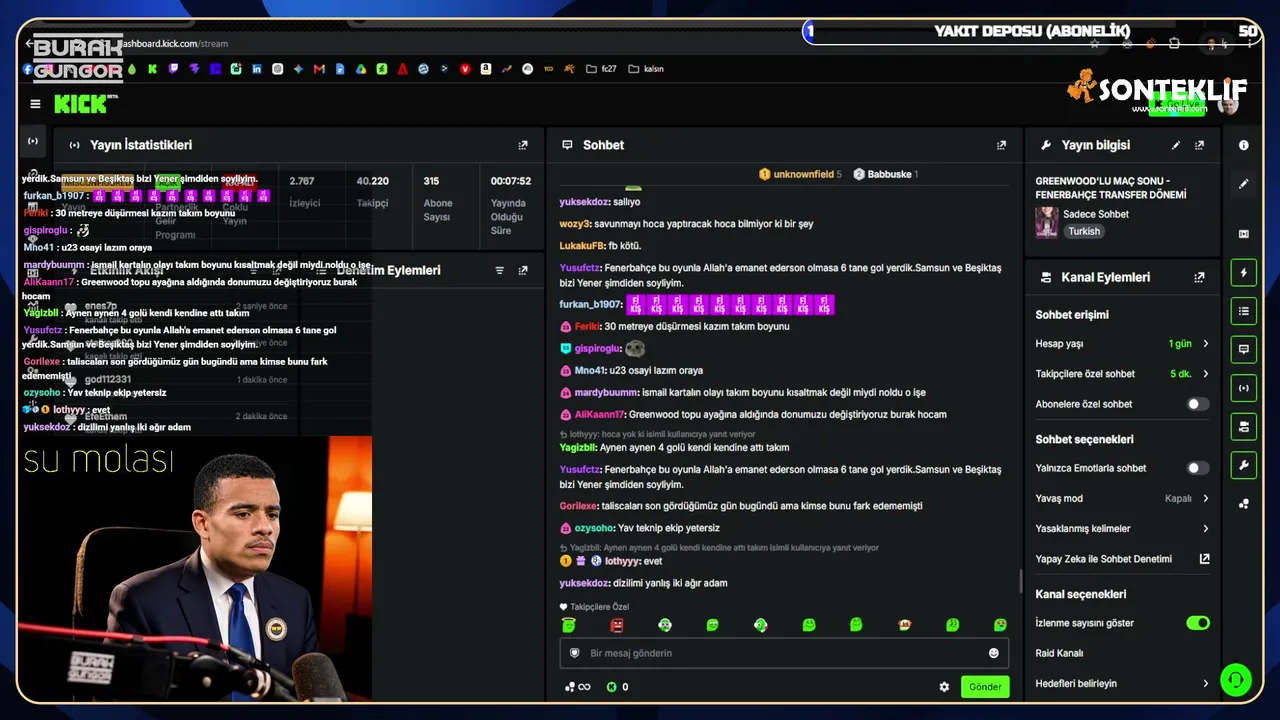
Task: Click username gispiroglu in the Sohbet panel
Action: 597,349
